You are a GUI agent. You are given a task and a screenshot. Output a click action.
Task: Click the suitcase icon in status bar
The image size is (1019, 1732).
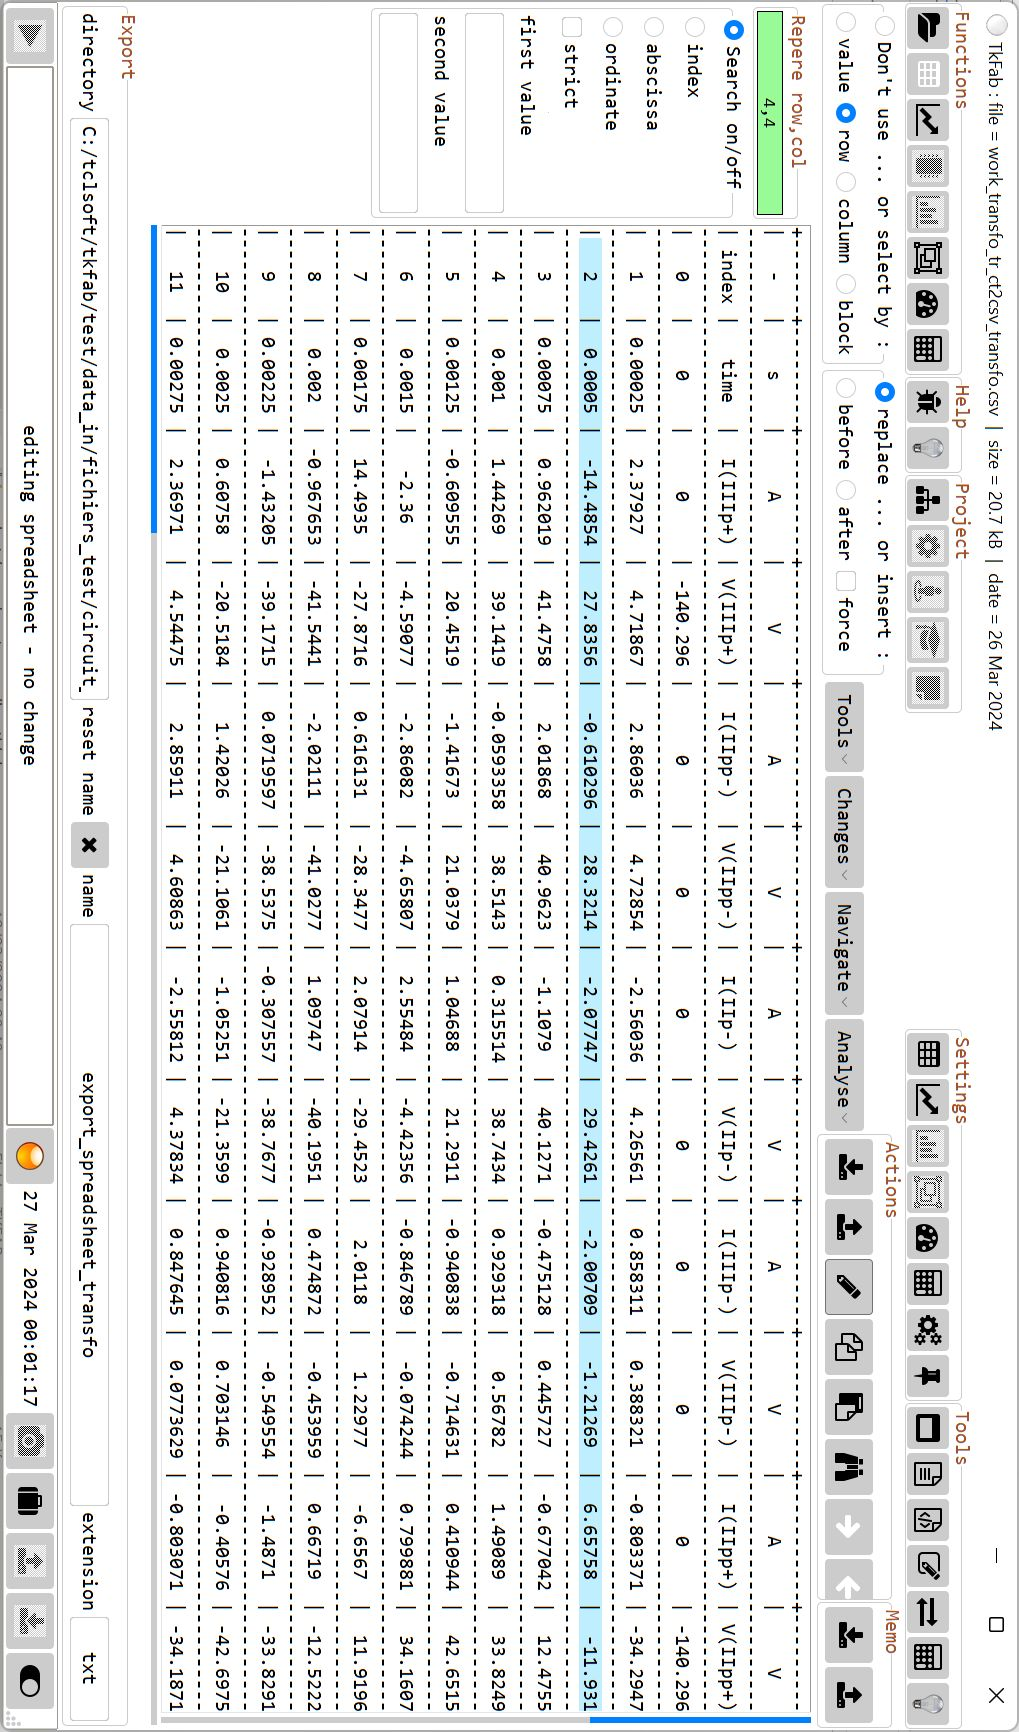30,1501
